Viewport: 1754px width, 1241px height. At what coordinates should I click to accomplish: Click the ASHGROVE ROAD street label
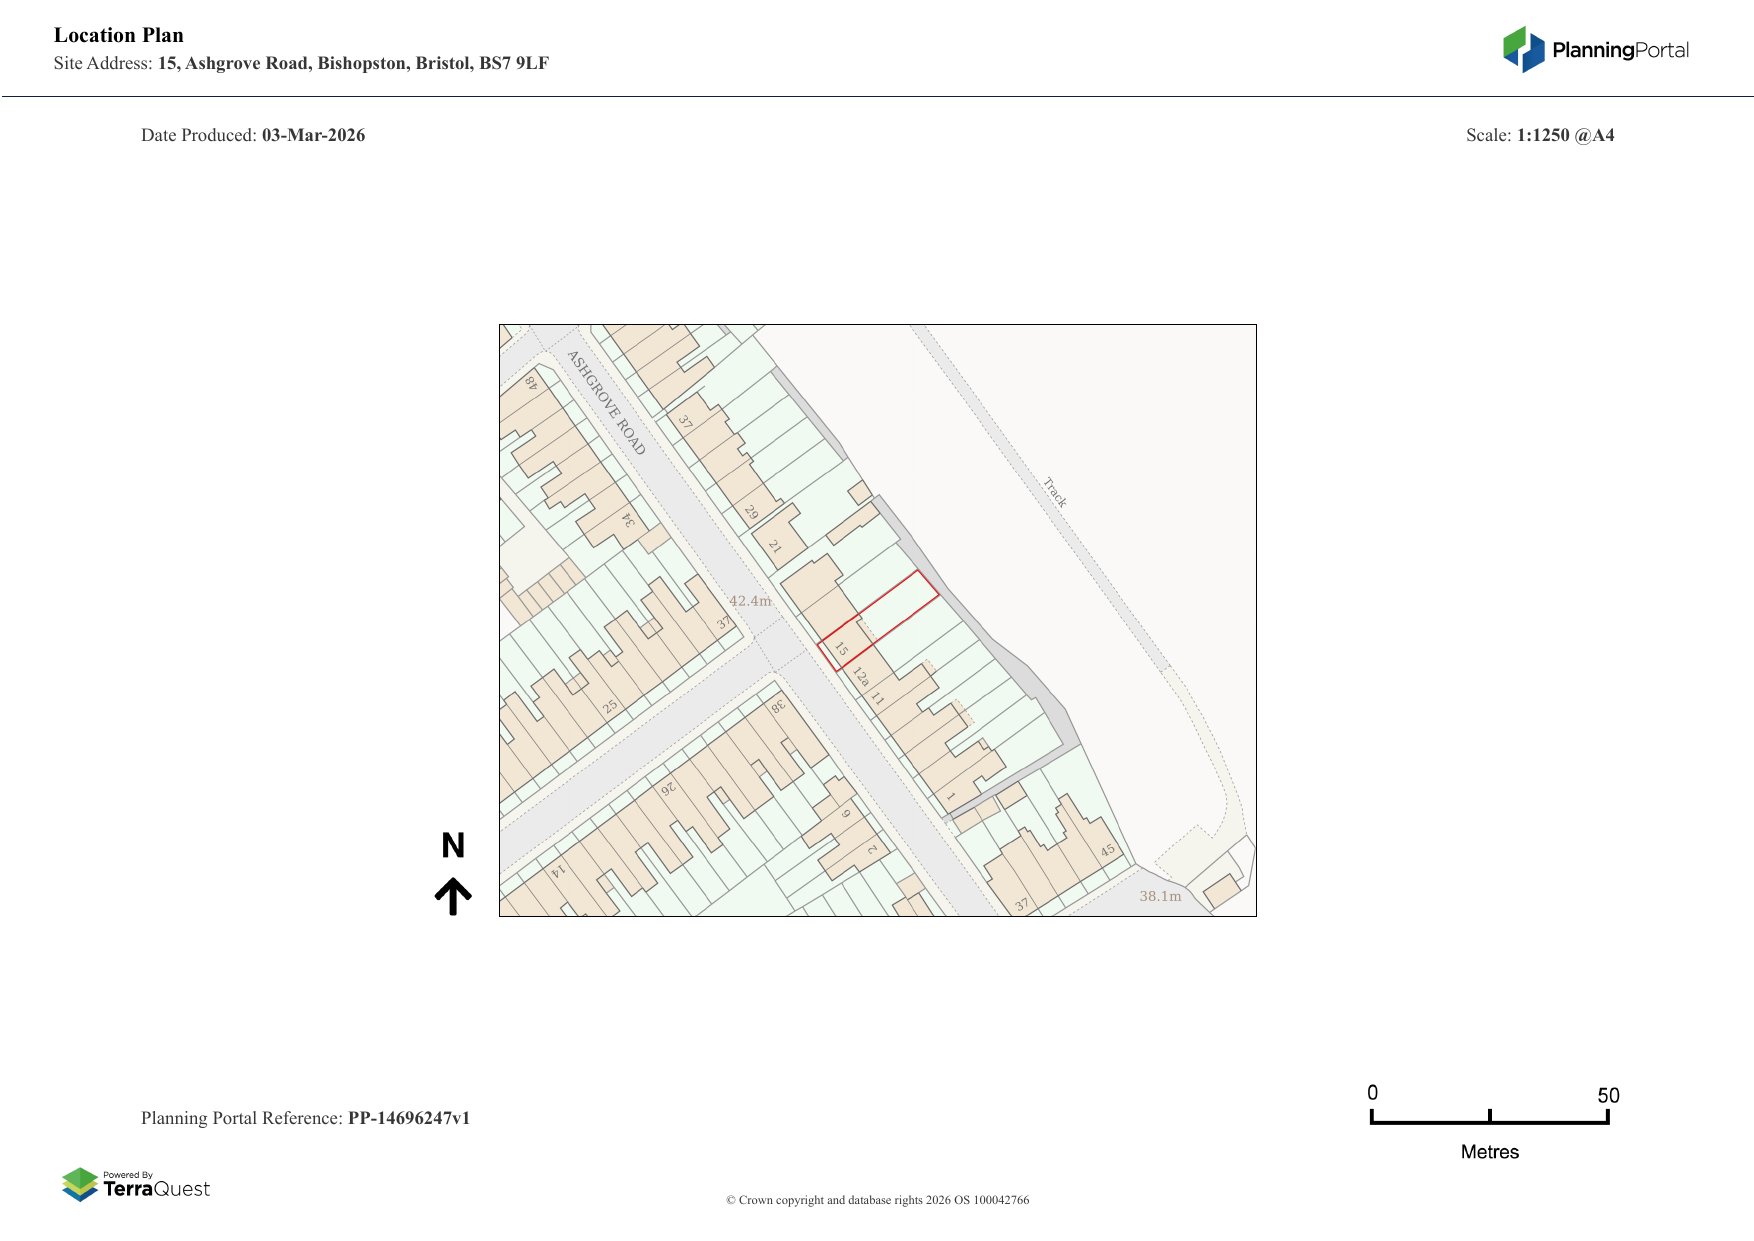point(606,402)
